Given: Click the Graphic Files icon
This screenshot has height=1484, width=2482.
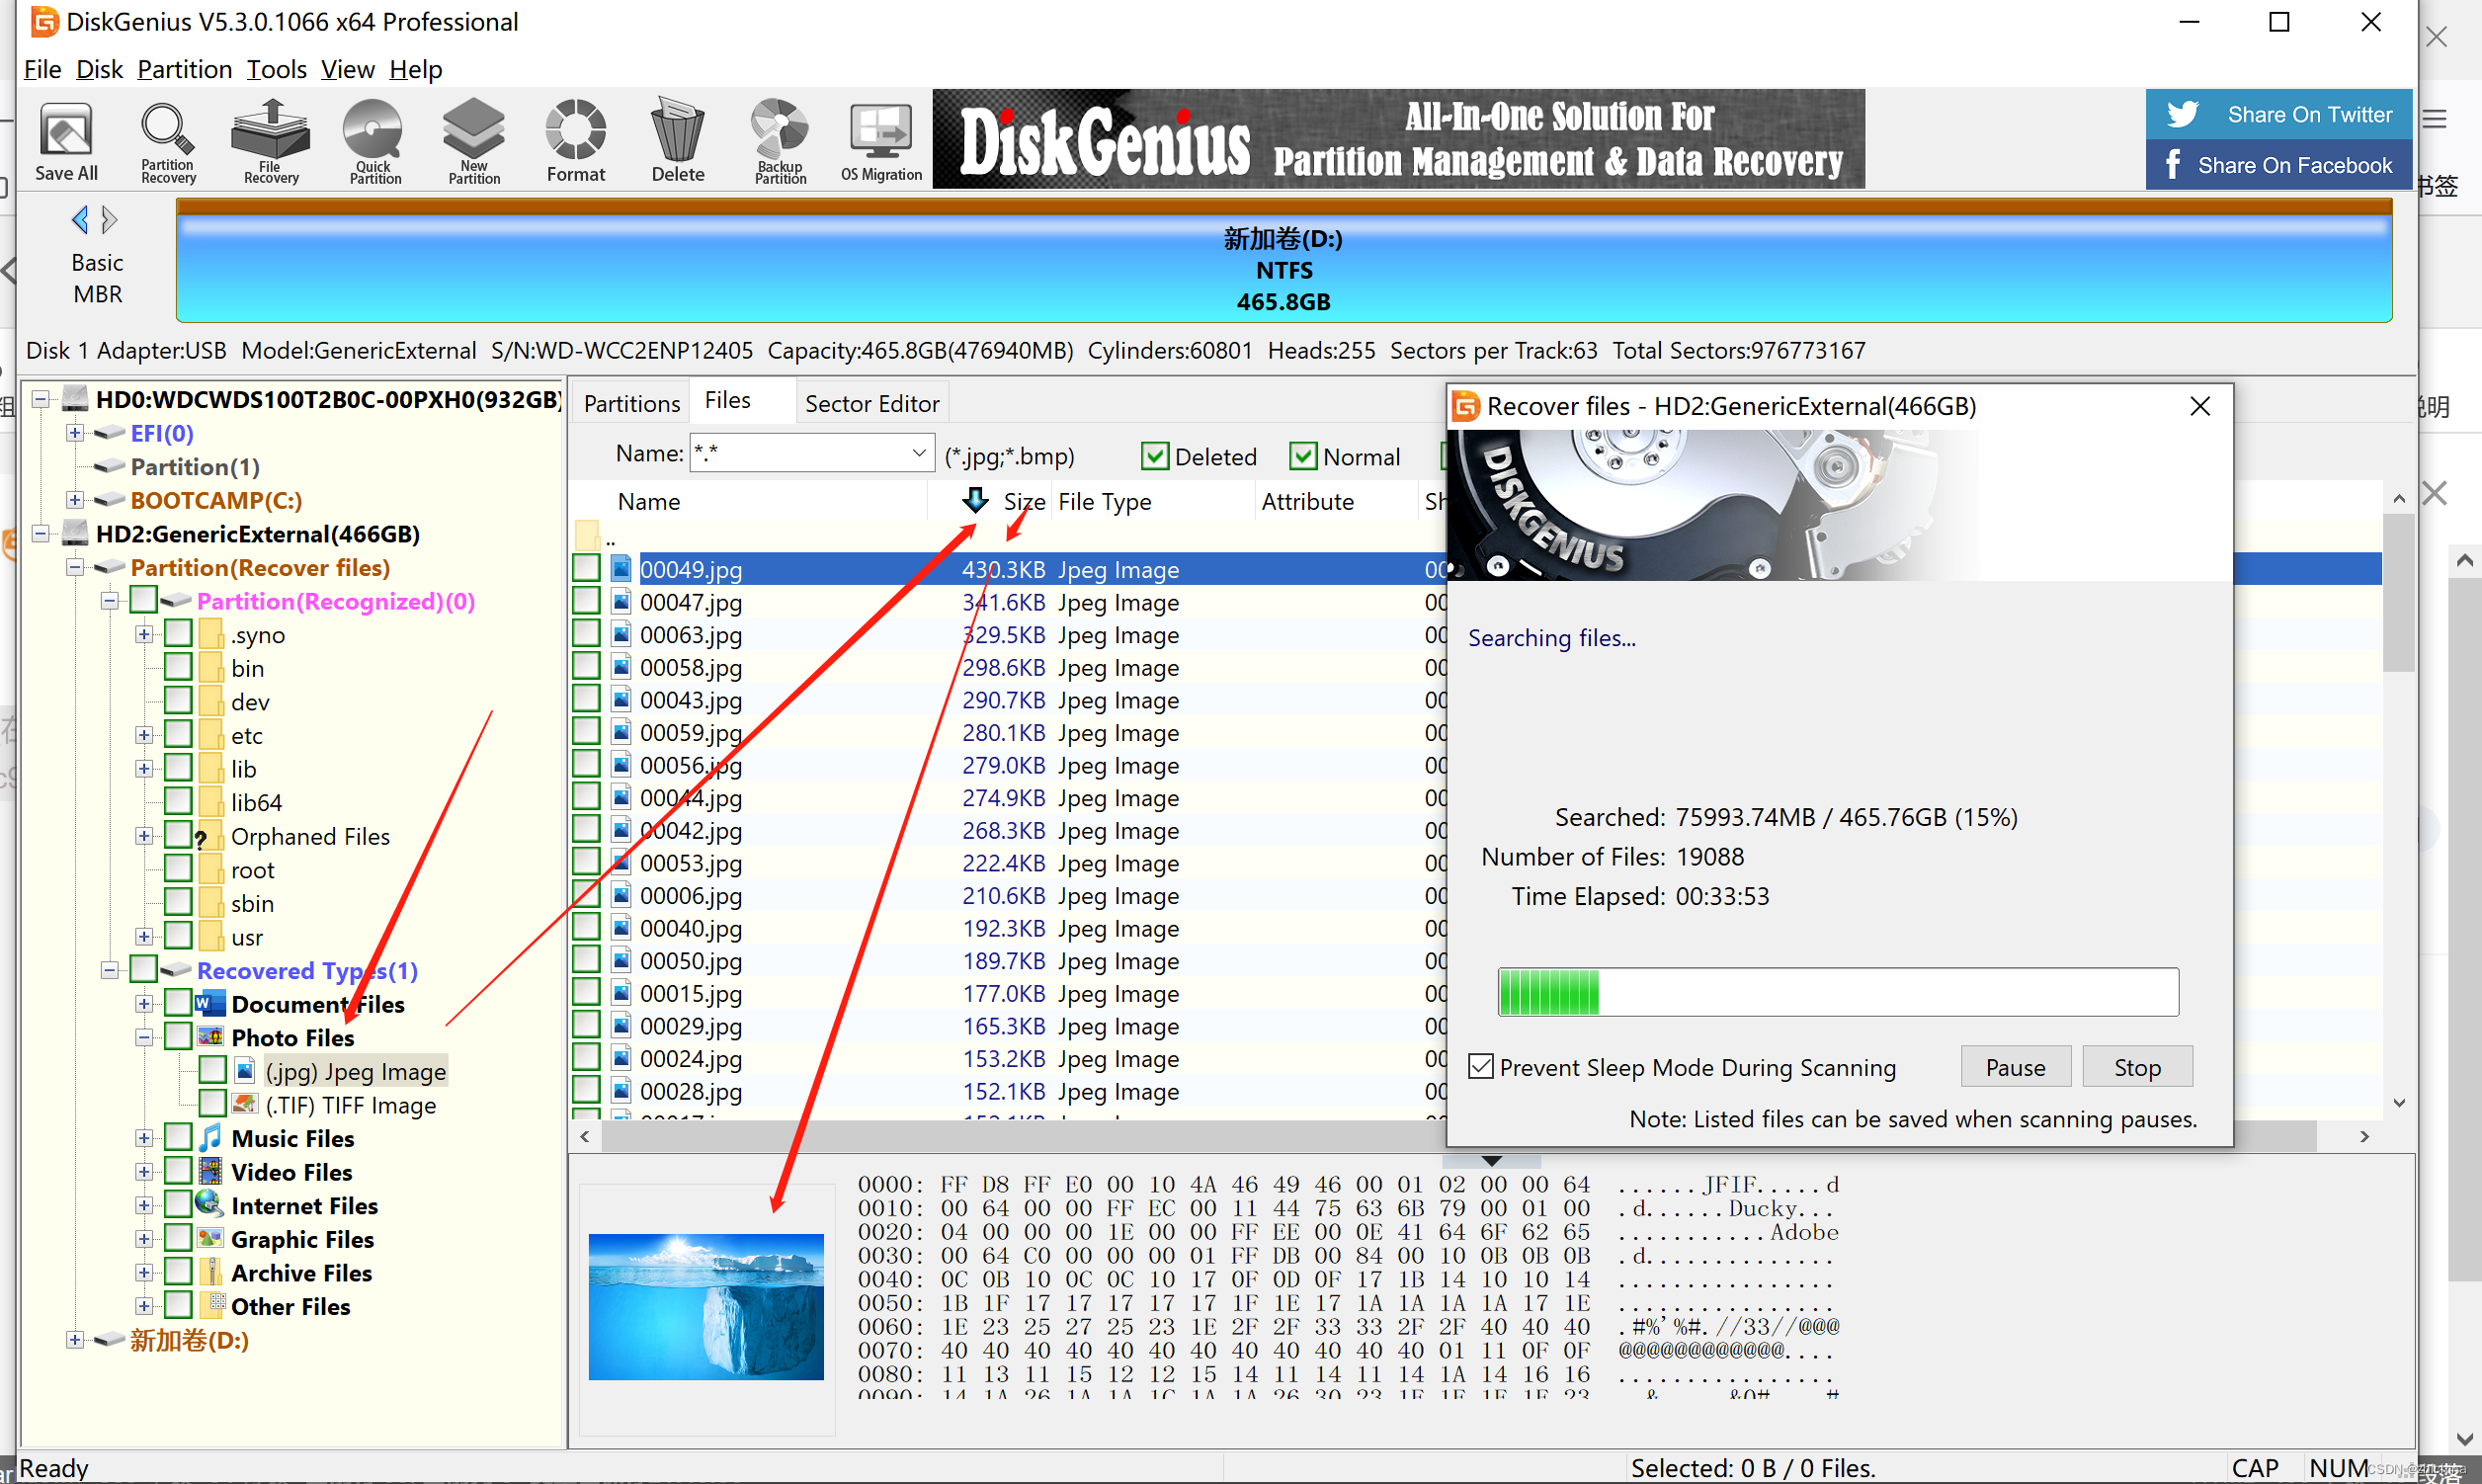Looking at the screenshot, I should tap(210, 1238).
